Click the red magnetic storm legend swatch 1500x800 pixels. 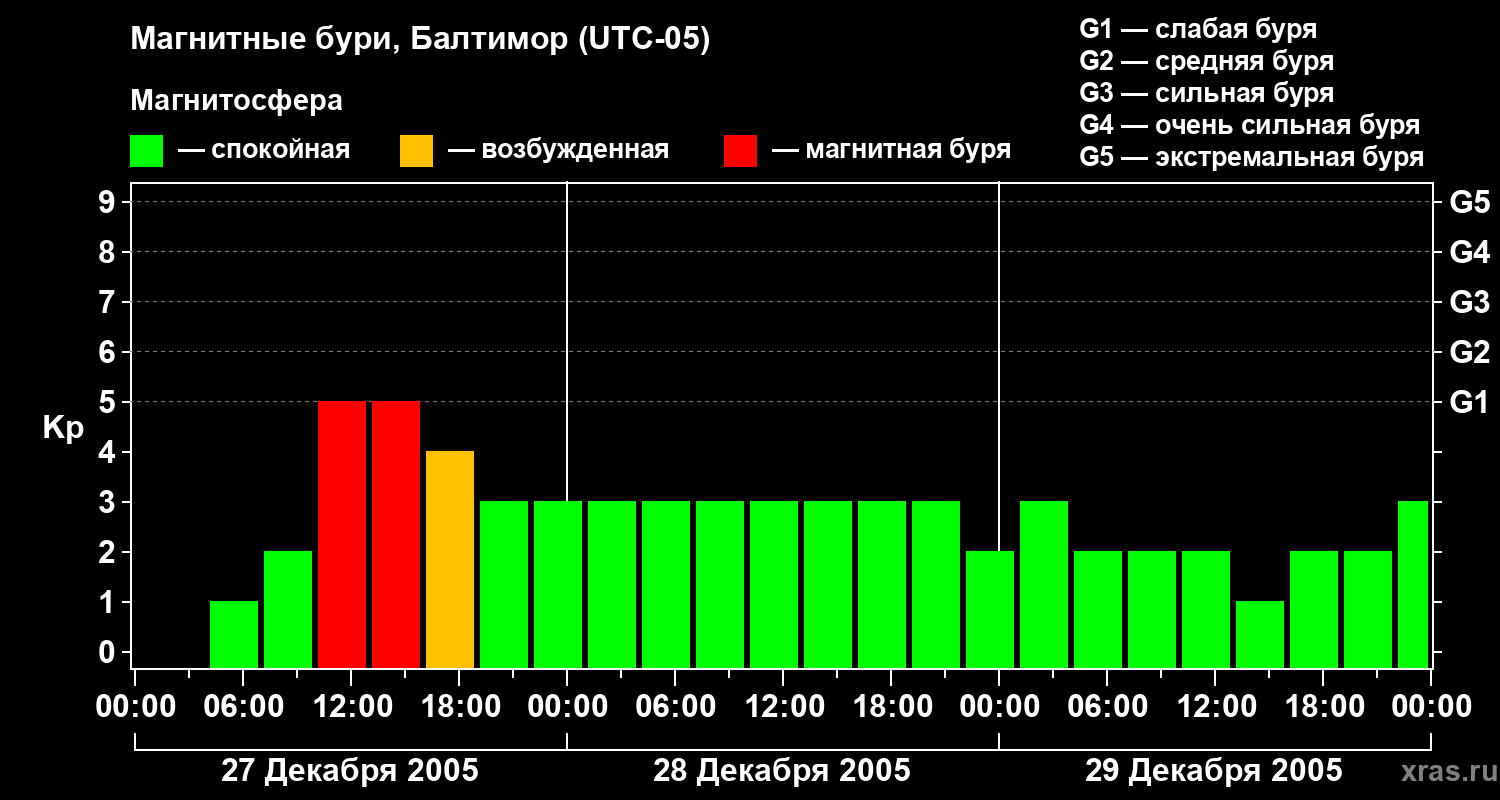point(741,151)
